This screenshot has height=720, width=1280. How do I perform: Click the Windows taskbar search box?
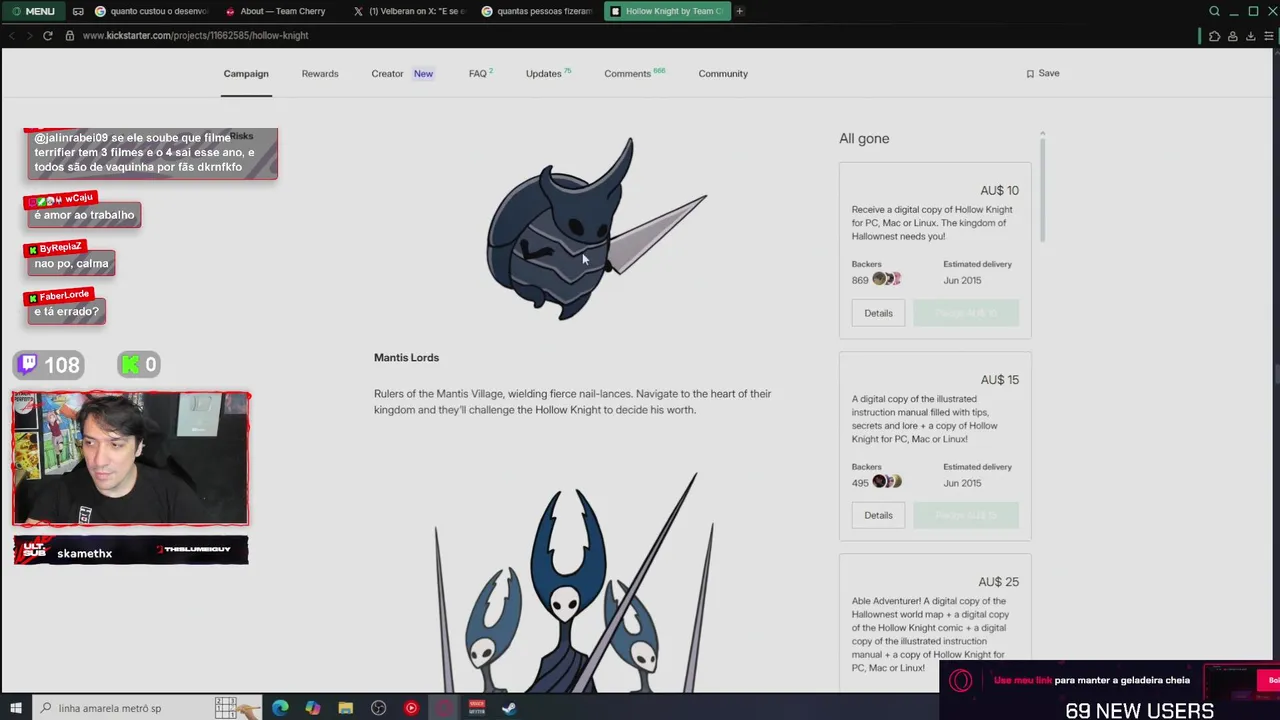[x=147, y=708]
